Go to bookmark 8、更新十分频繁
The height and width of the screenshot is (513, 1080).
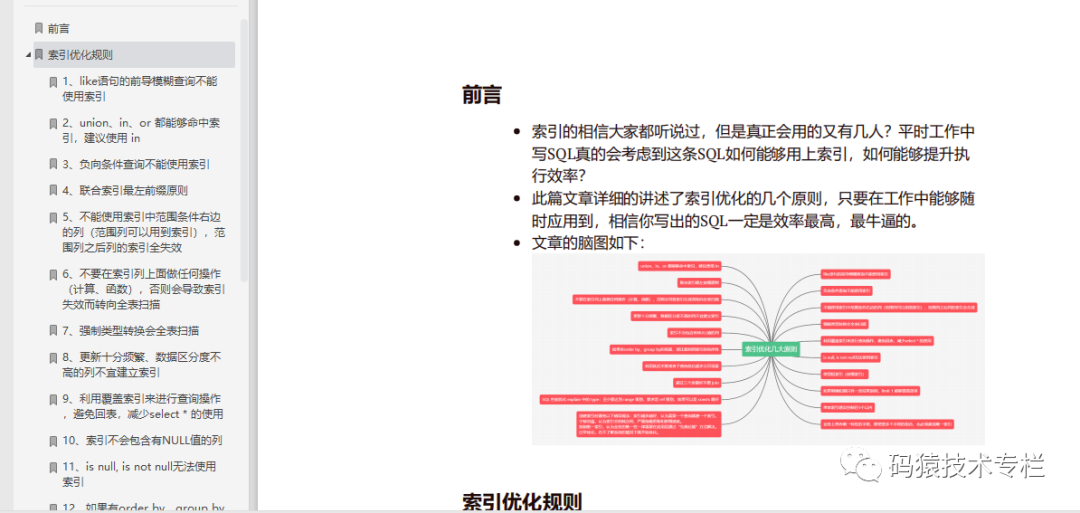(141, 365)
